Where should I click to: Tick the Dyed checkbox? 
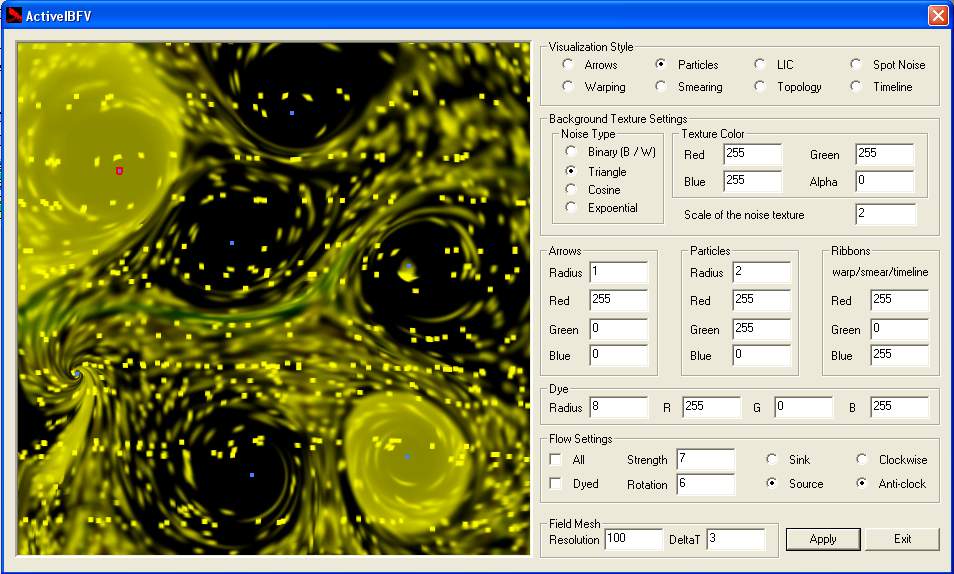[x=556, y=484]
